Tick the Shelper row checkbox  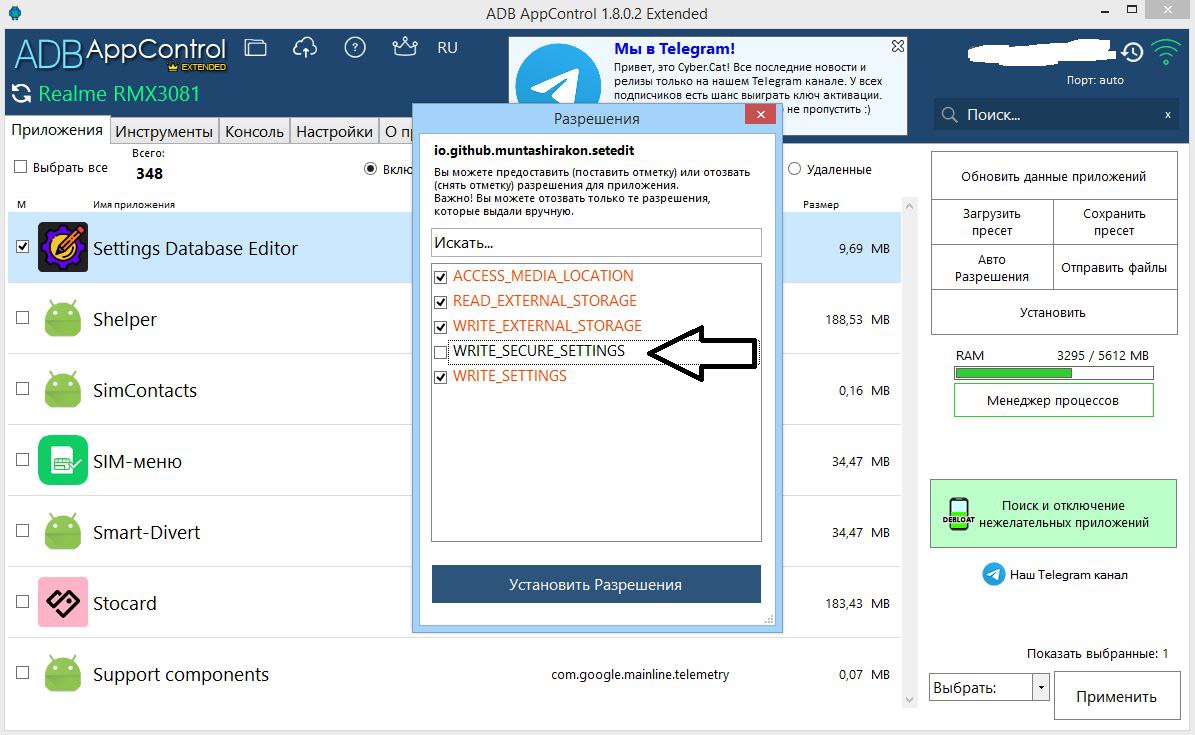click(x=22, y=317)
